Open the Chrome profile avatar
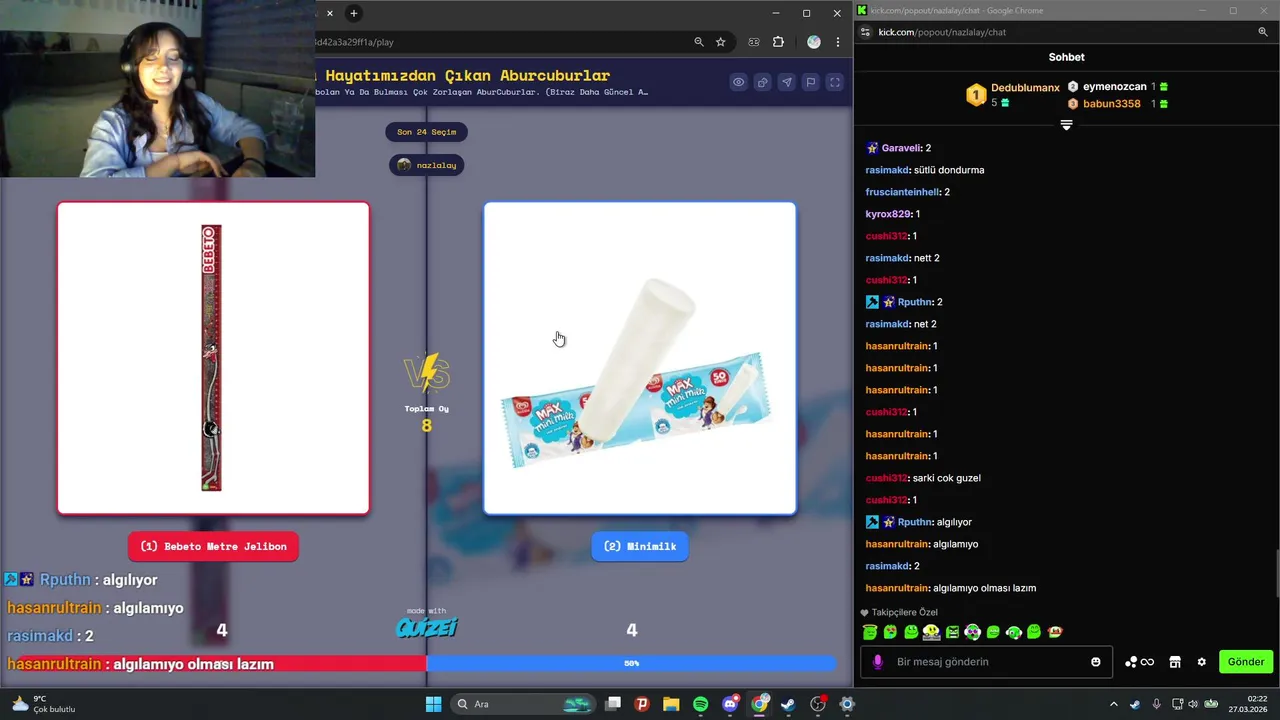 813,42
